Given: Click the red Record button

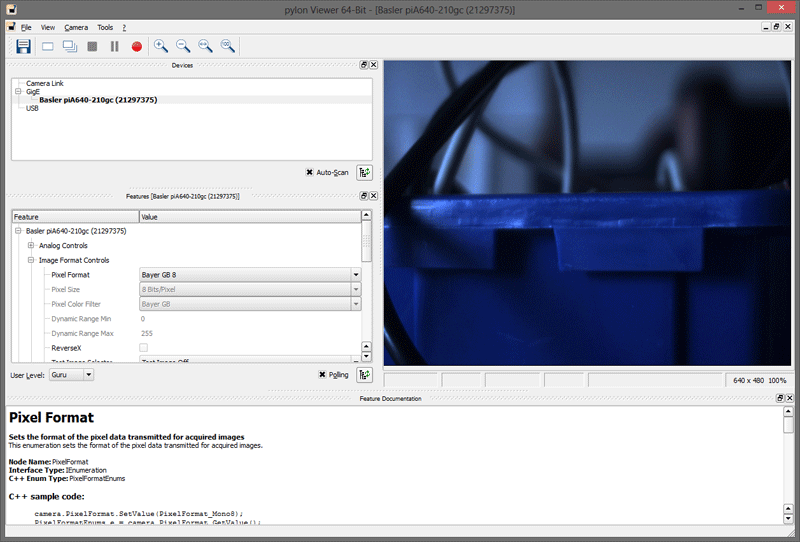Looking at the screenshot, I should 137,46.
